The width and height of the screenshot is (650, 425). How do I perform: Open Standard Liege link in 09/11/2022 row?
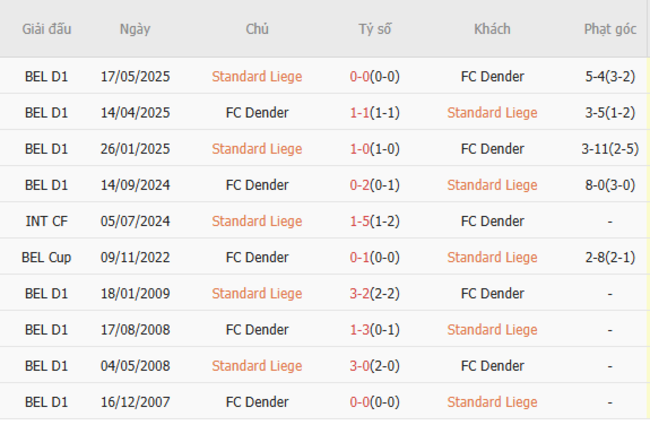(x=492, y=257)
